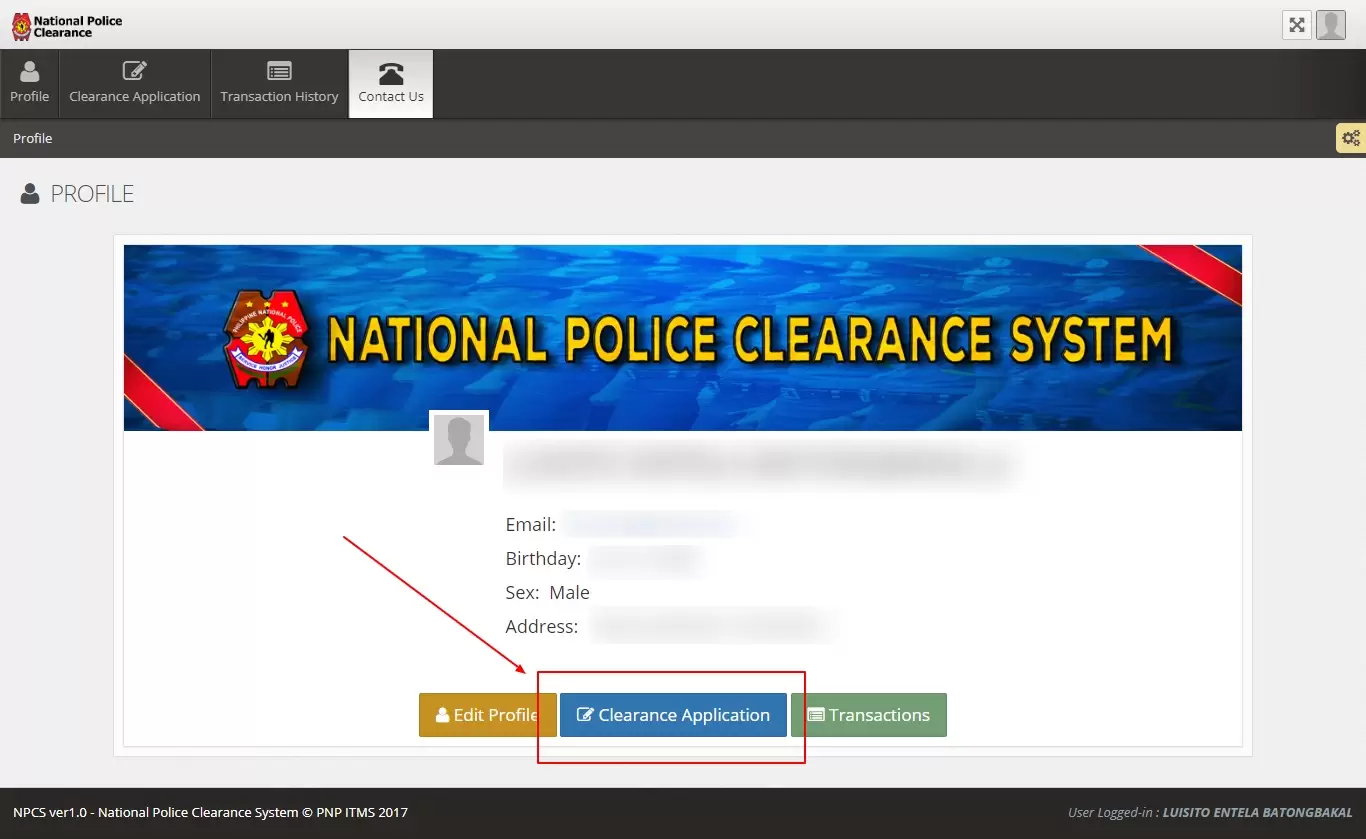Click the NPCS ver1.0 footer text
This screenshot has width=1366, height=839.
[210, 812]
